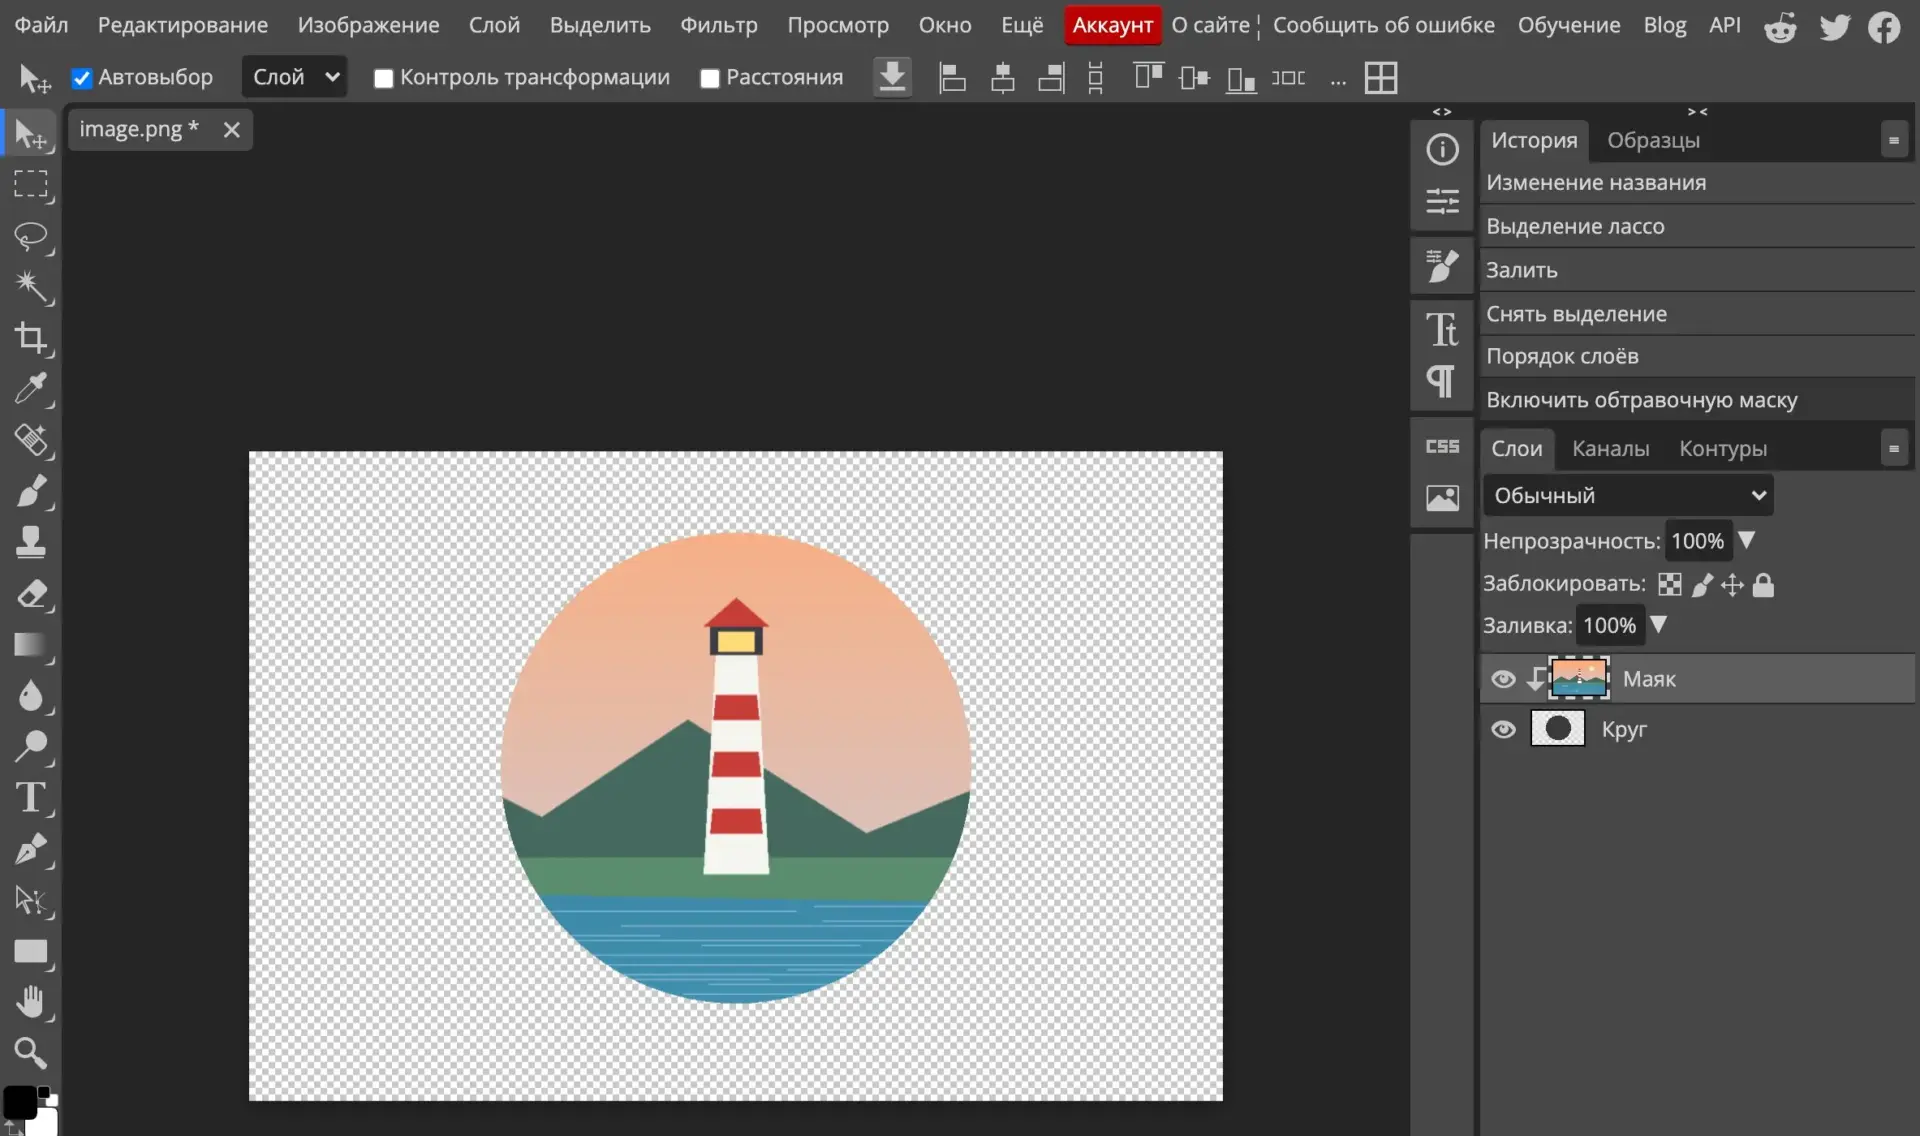The image size is (1920, 1136).
Task: Enable the Расстояния checkbox
Action: [710, 78]
